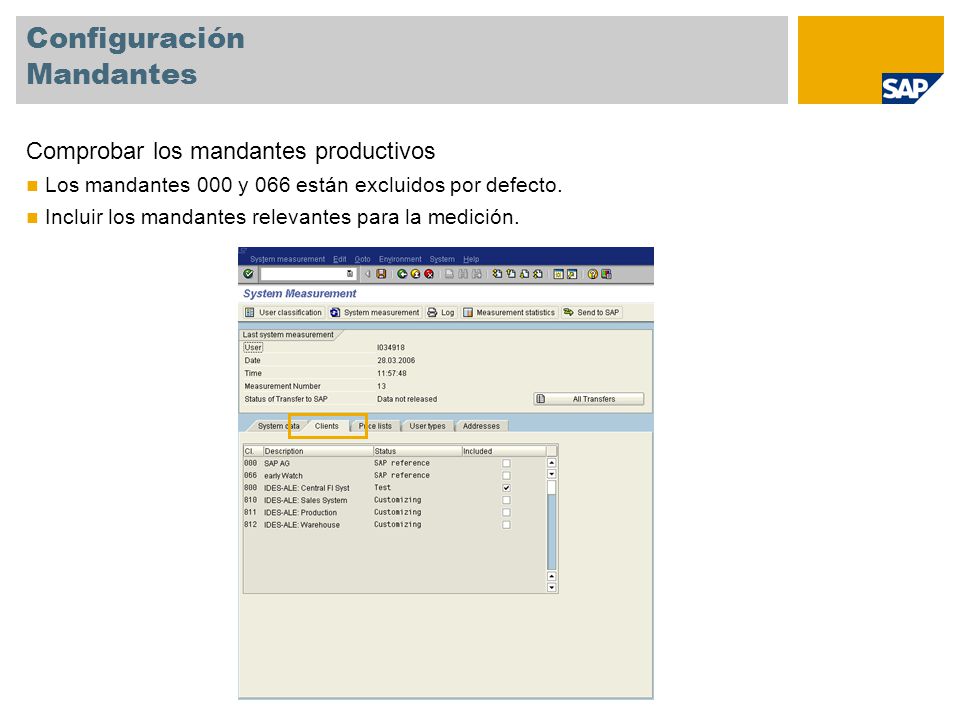Click the Generate Shortcut icon
960x720 pixels.
coord(572,274)
